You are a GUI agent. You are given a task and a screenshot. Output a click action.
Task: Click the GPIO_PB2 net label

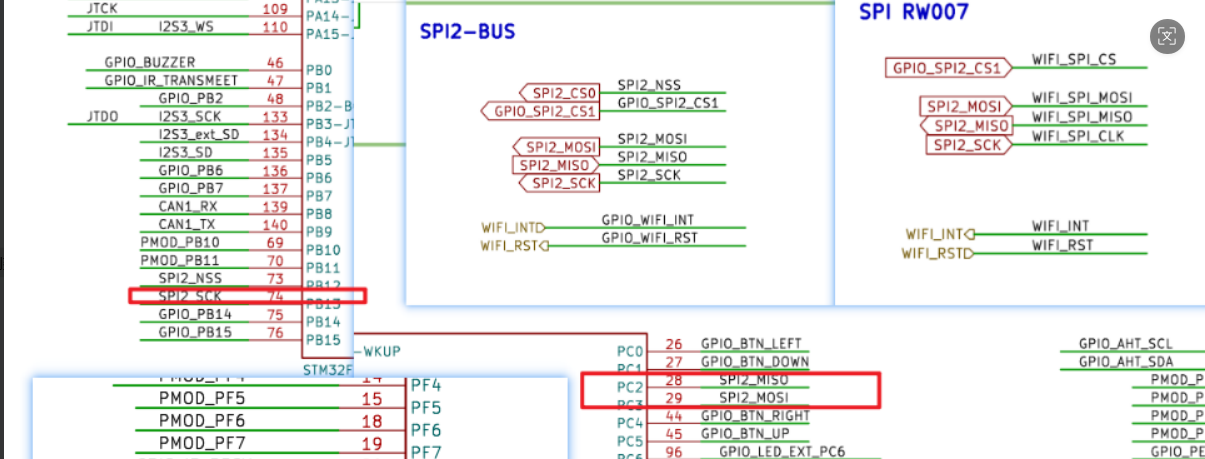click(190, 98)
